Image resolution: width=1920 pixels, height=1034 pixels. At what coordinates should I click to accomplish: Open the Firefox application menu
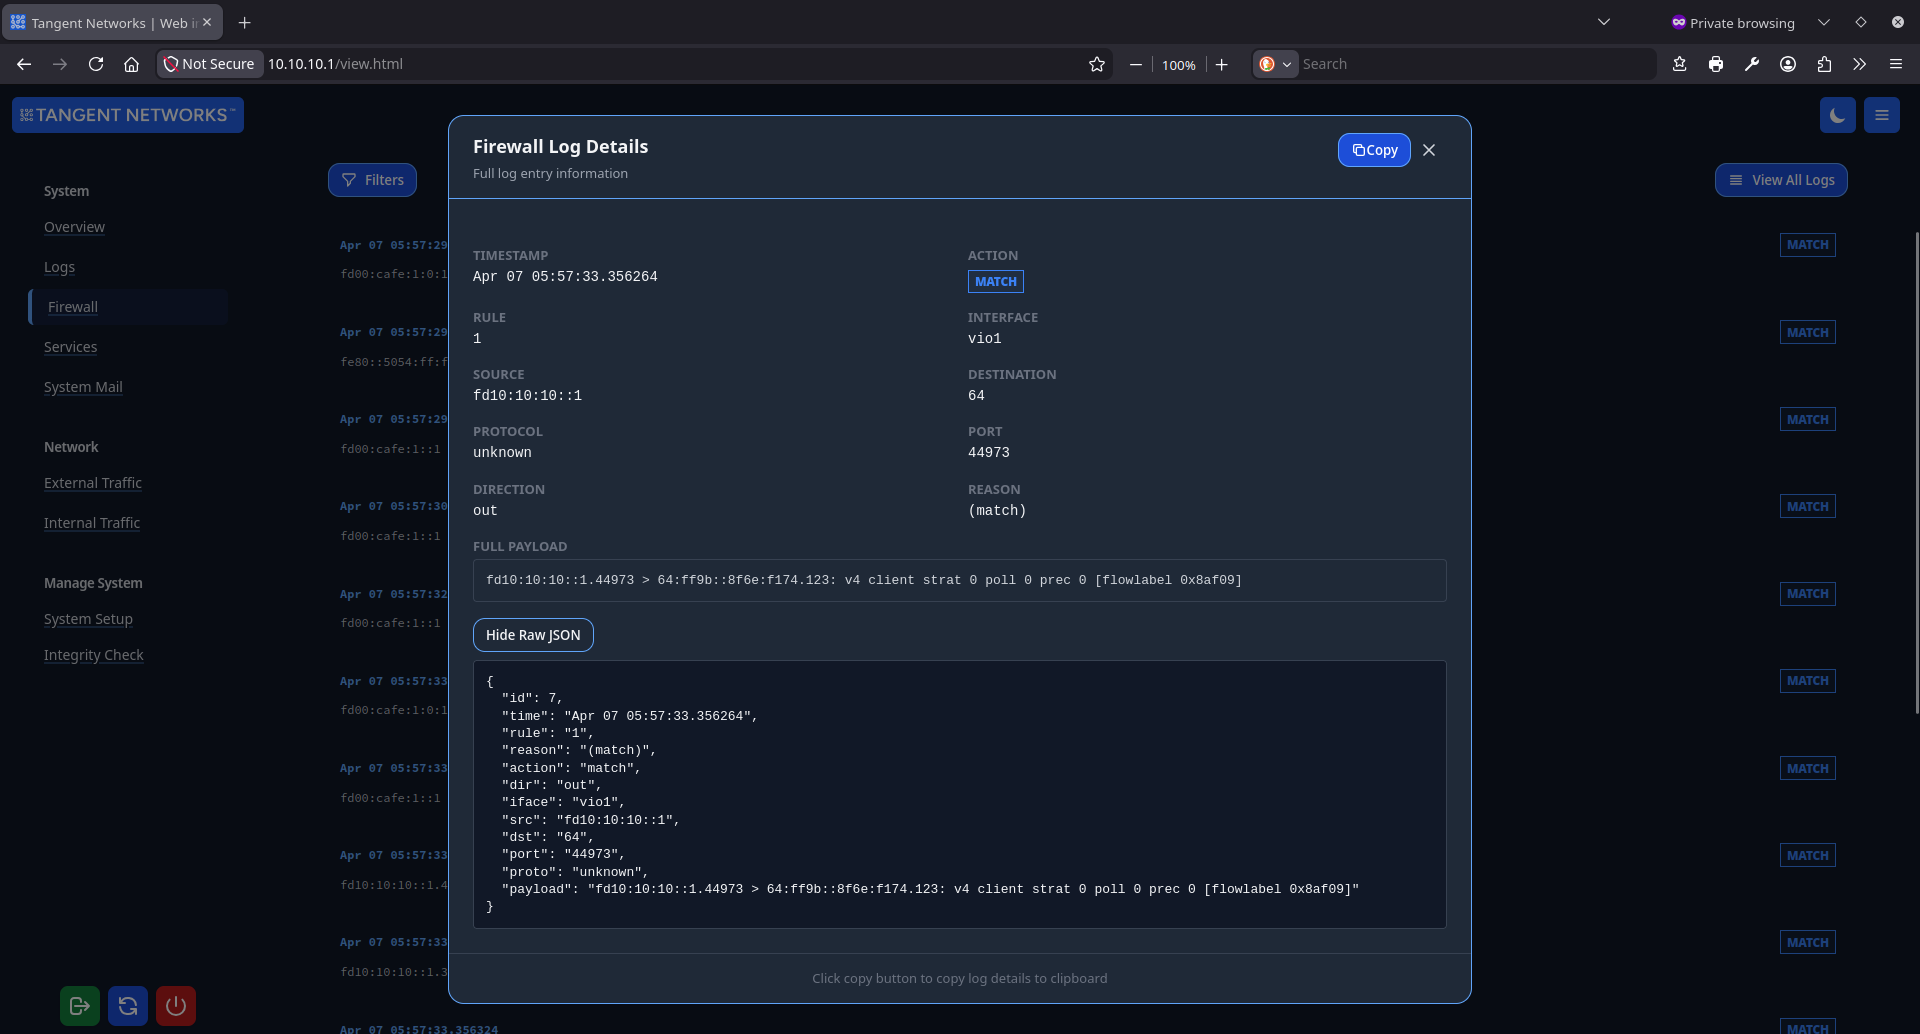(1895, 63)
